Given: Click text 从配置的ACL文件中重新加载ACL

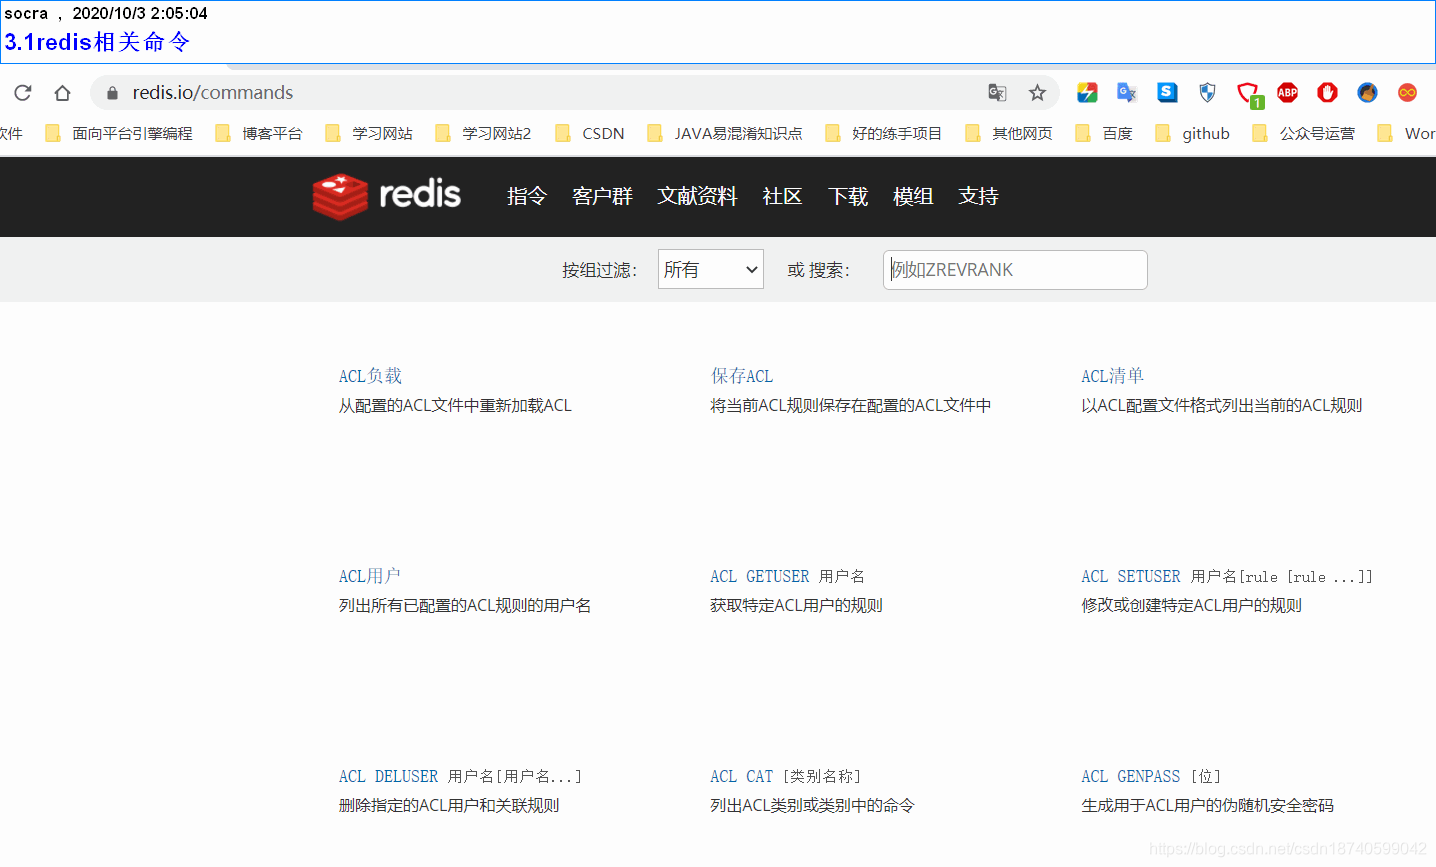Looking at the screenshot, I should click(x=455, y=405).
